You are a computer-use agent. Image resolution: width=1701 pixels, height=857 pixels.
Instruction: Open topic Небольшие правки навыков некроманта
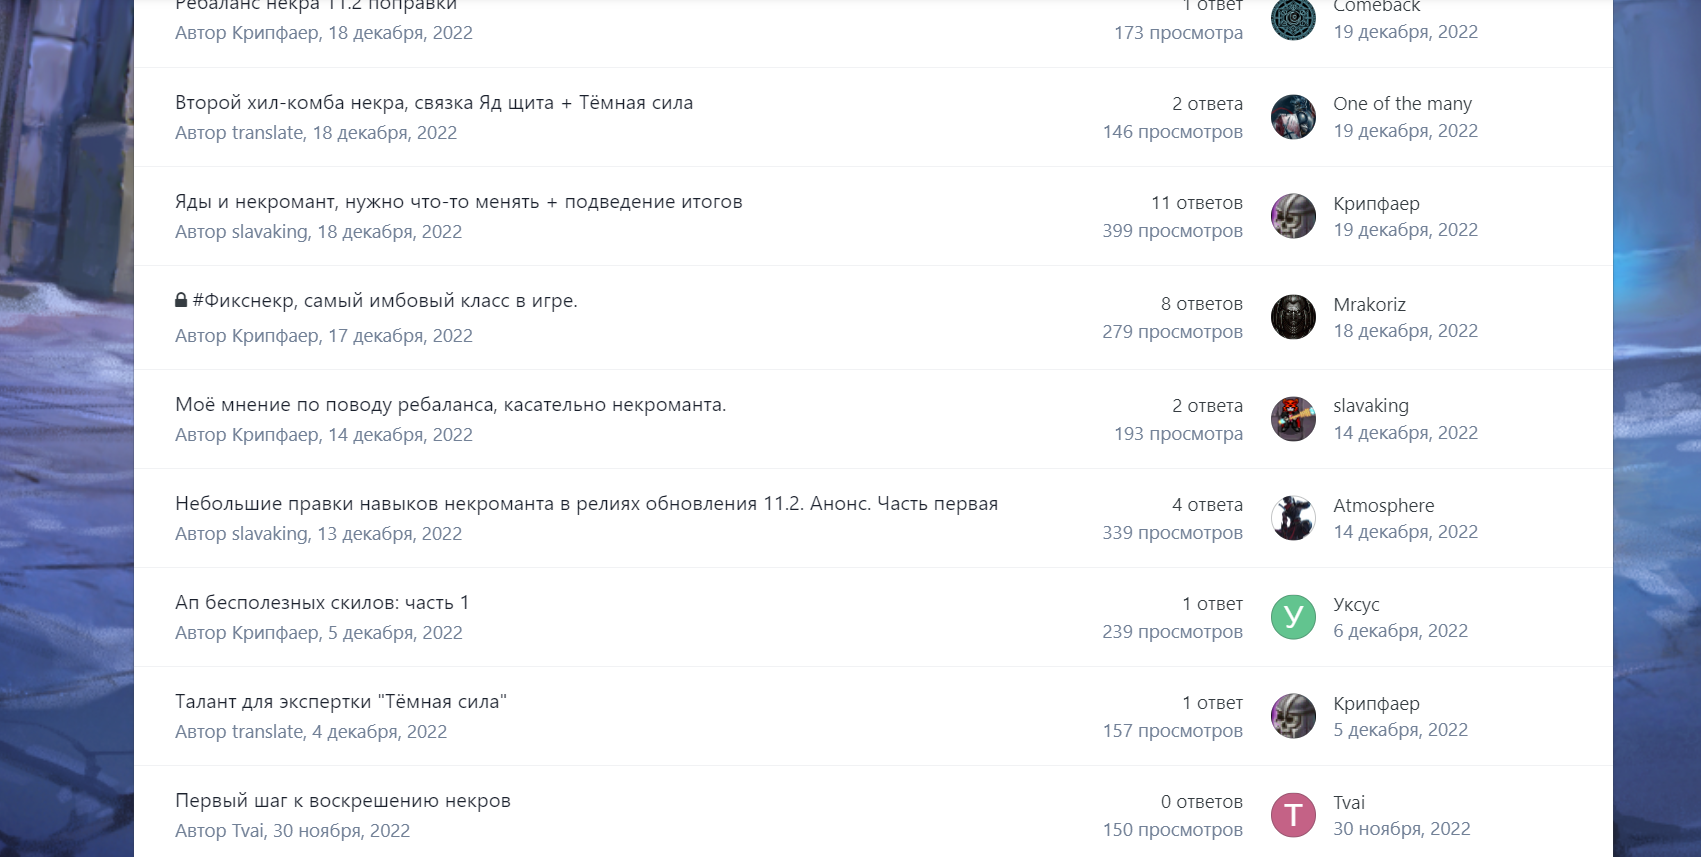point(587,504)
